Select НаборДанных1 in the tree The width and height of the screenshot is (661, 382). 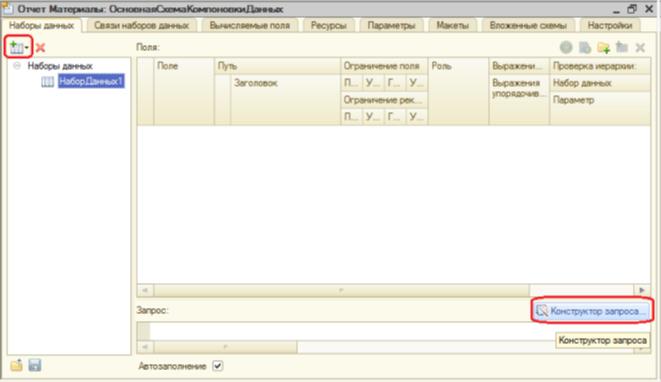pos(91,81)
